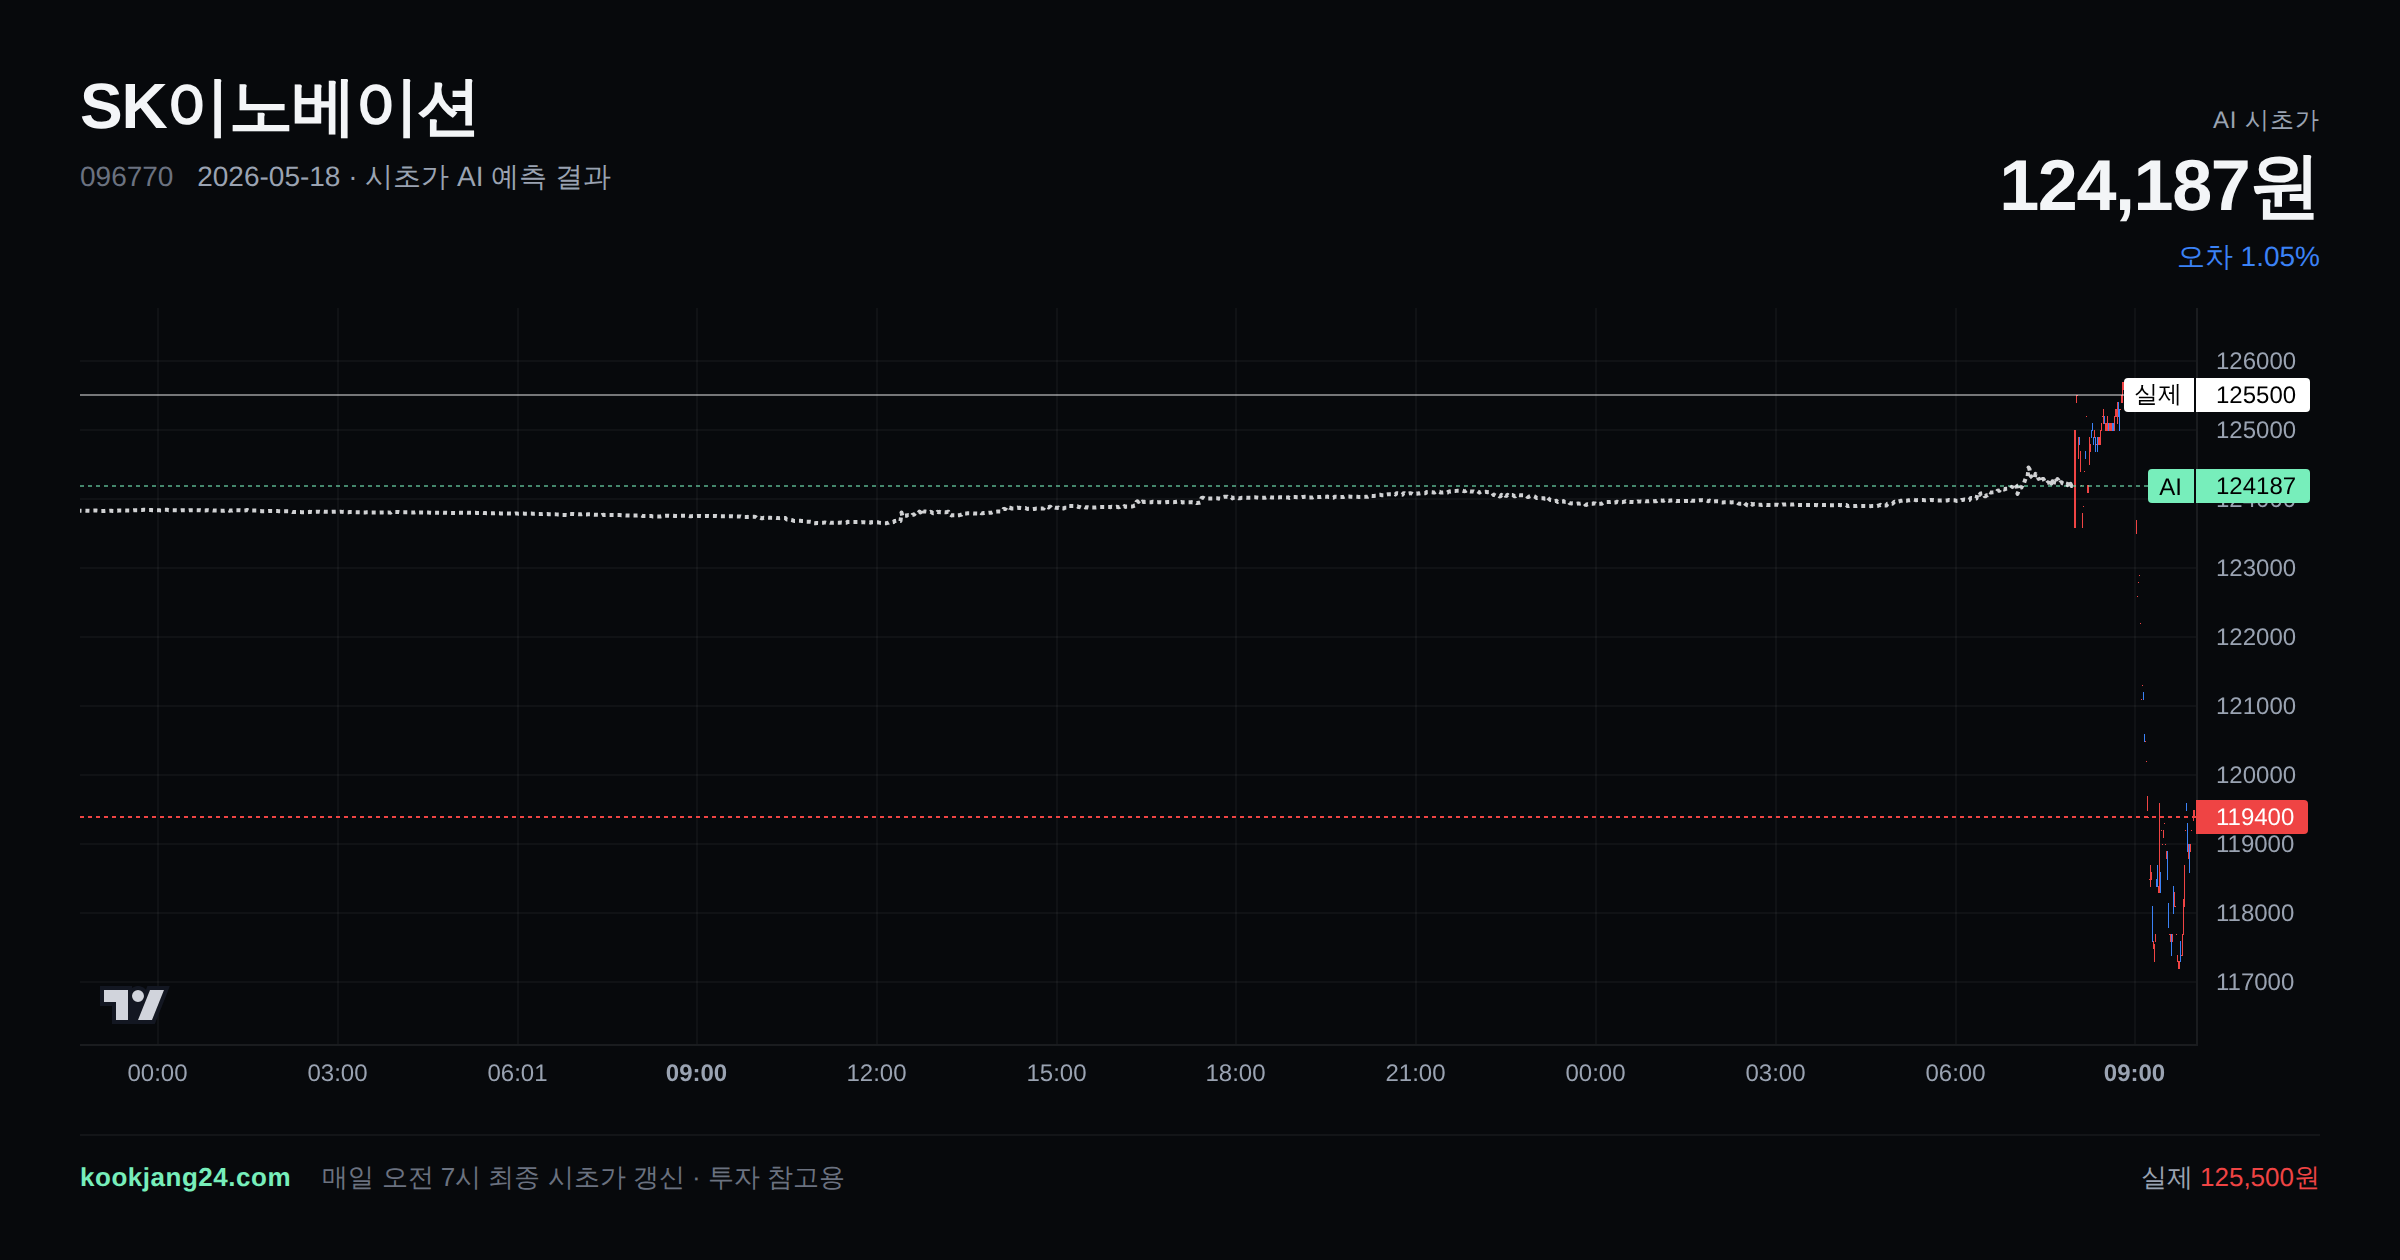The image size is (2400, 1260).
Task: Click the note "매일 오전 7시 최종 시초가 갱신 · 투자 참고용"
Action: (583, 1177)
